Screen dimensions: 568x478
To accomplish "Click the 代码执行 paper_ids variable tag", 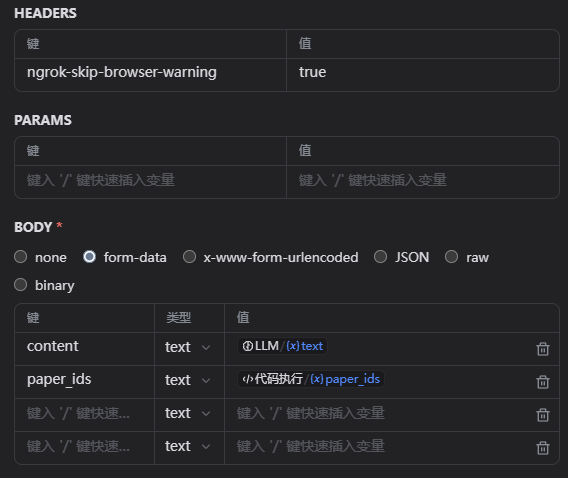I will point(311,379).
